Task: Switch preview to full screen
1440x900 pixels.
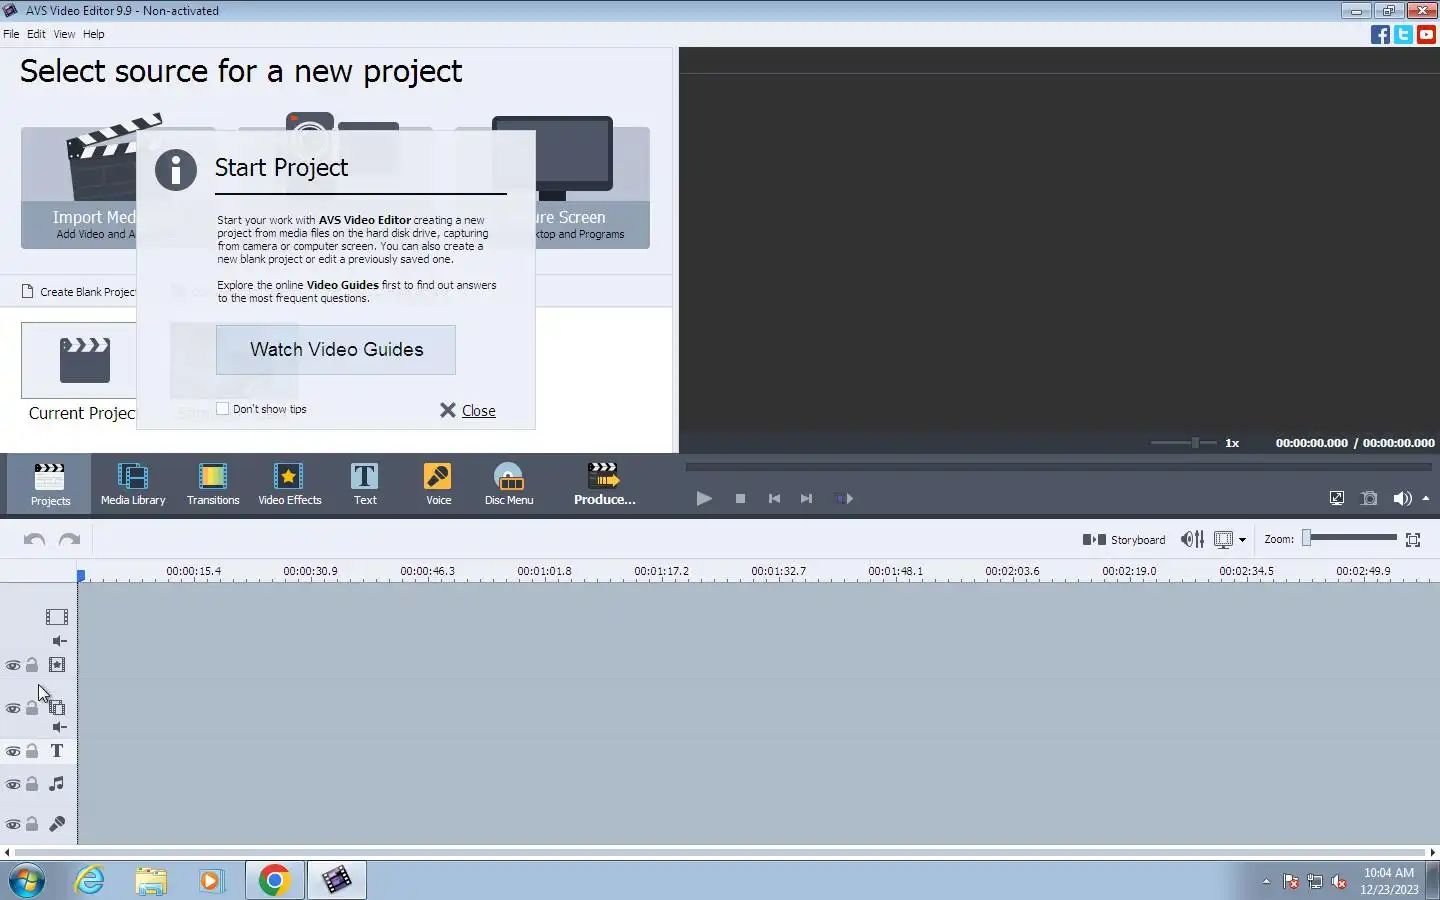Action: click(x=1337, y=498)
